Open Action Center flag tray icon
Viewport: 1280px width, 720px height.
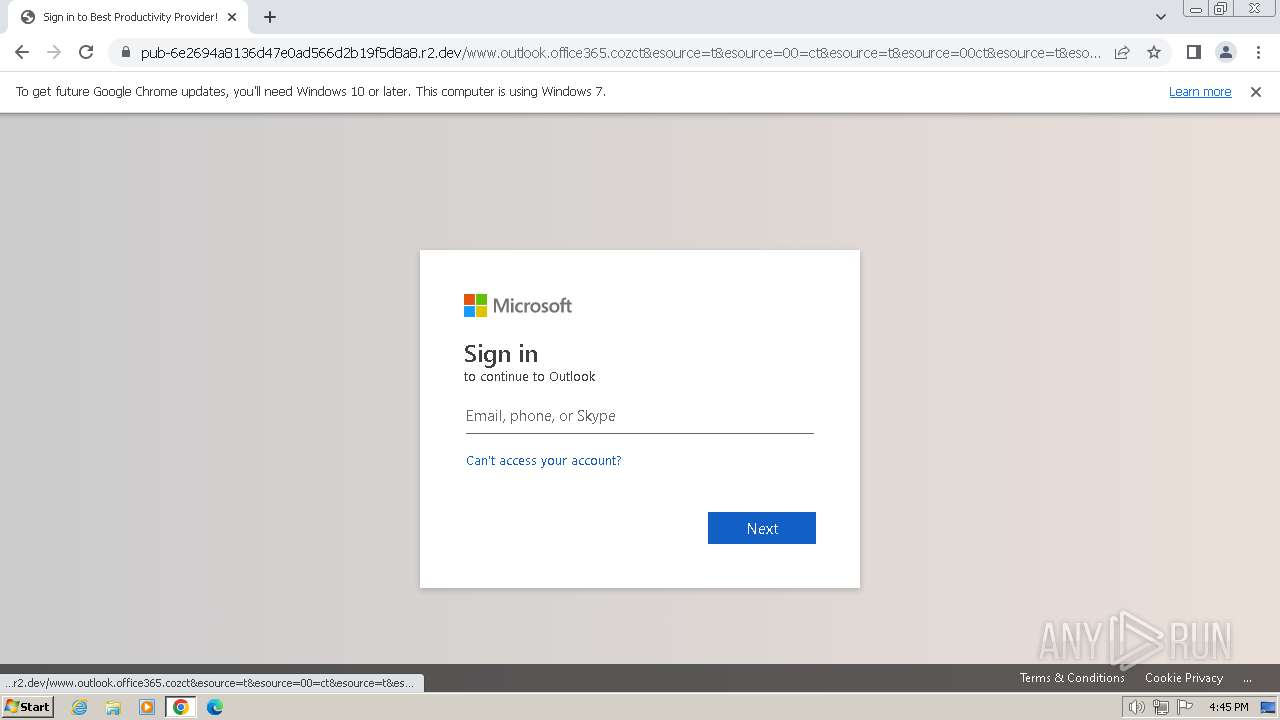(1185, 707)
